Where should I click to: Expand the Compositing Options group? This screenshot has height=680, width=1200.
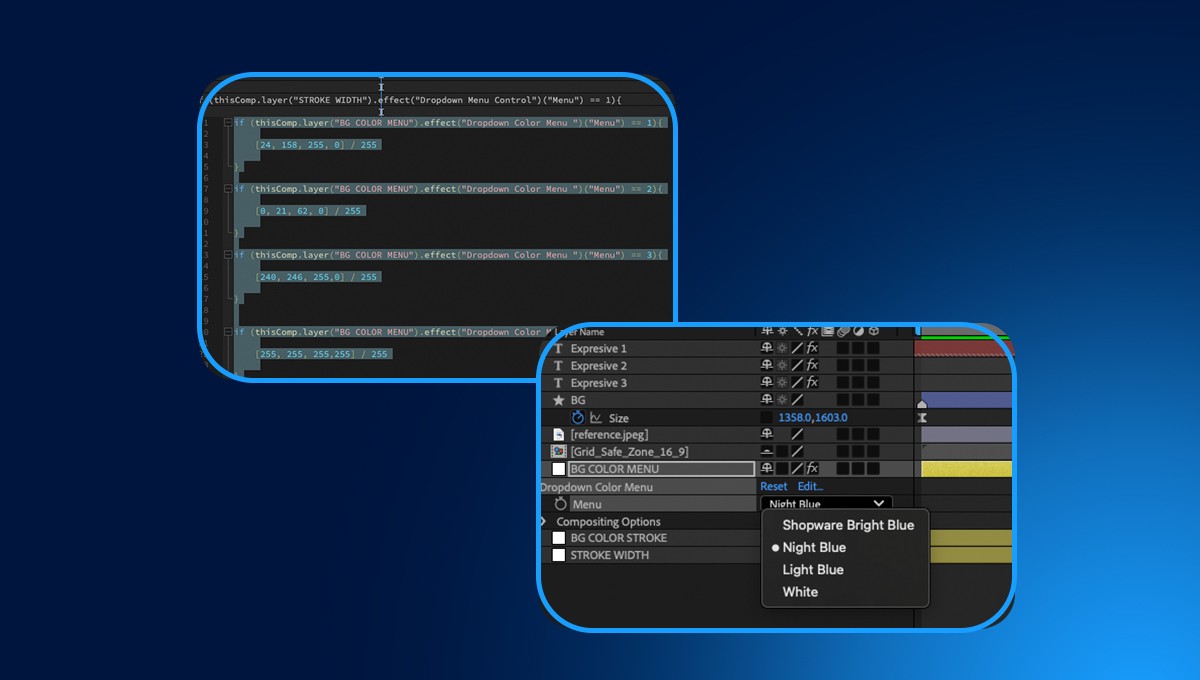pos(543,522)
